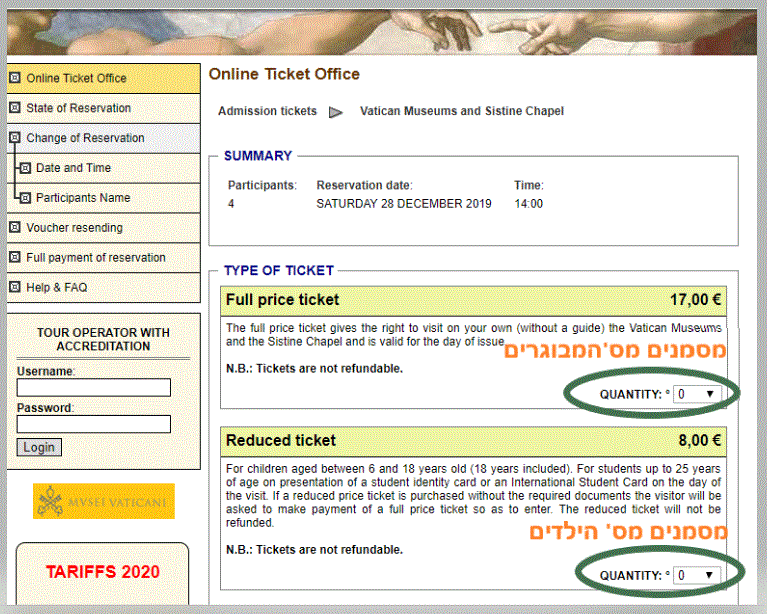
Task: Click the time value 14:00
Action: click(528, 204)
